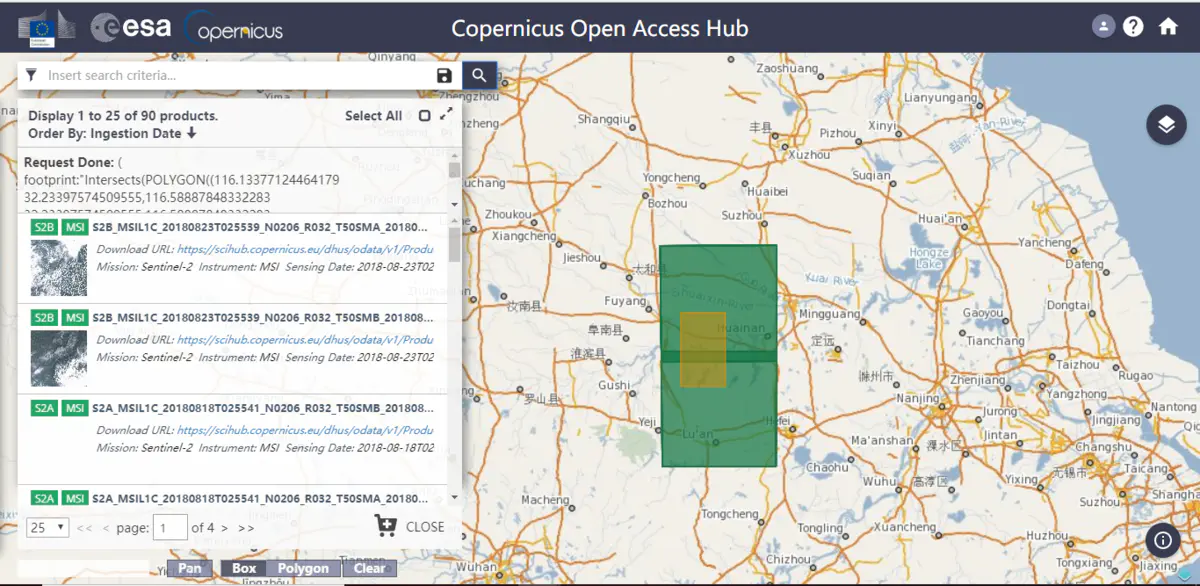The height and width of the screenshot is (586, 1200).
Task: Activate Polygon drawing mode
Action: click(x=303, y=568)
